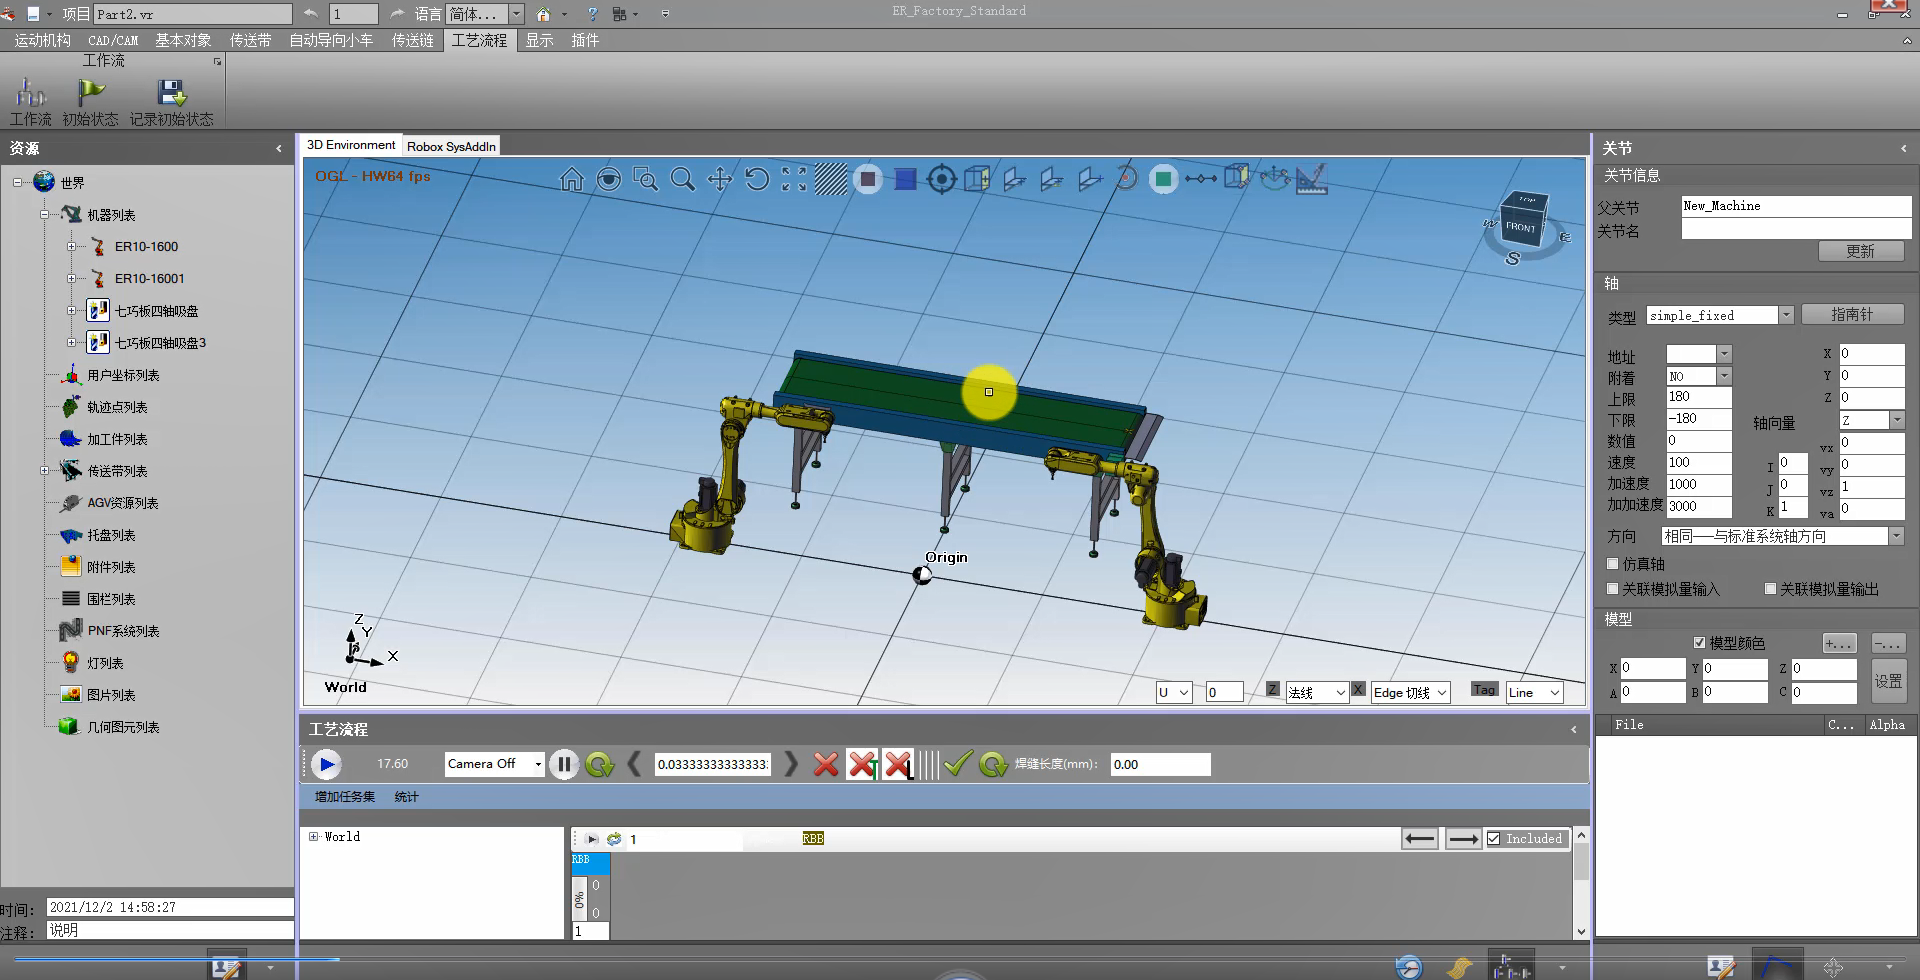
Task: Open the 传送带 menu tab
Action: coord(250,40)
